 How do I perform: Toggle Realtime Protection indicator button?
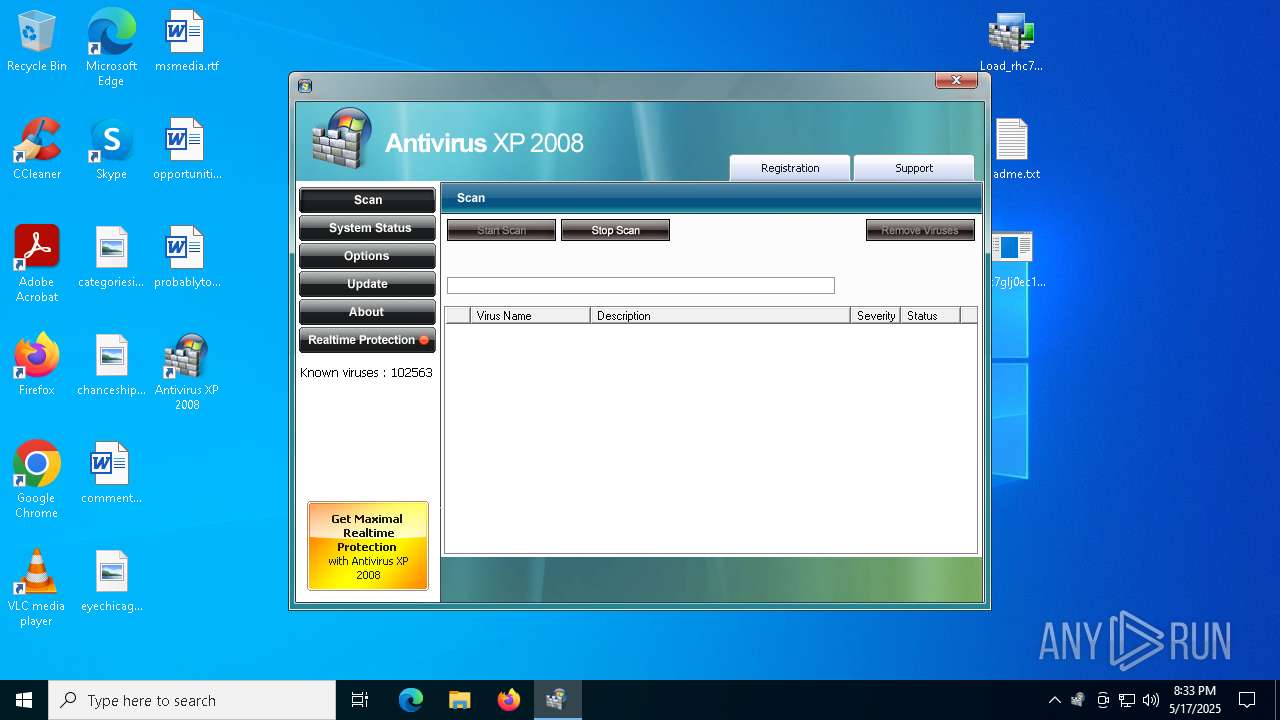[367, 340]
